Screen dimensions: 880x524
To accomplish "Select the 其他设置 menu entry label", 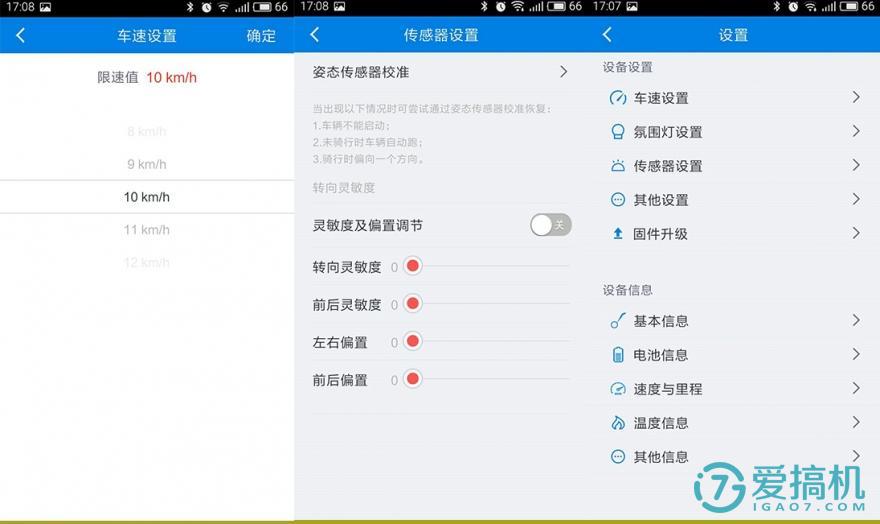I will click(x=661, y=200).
